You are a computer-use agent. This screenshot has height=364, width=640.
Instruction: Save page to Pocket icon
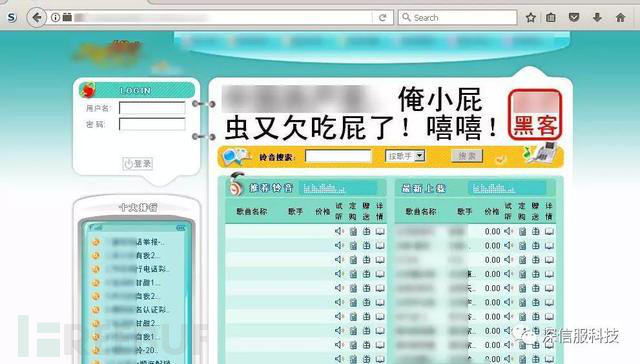coord(574,18)
